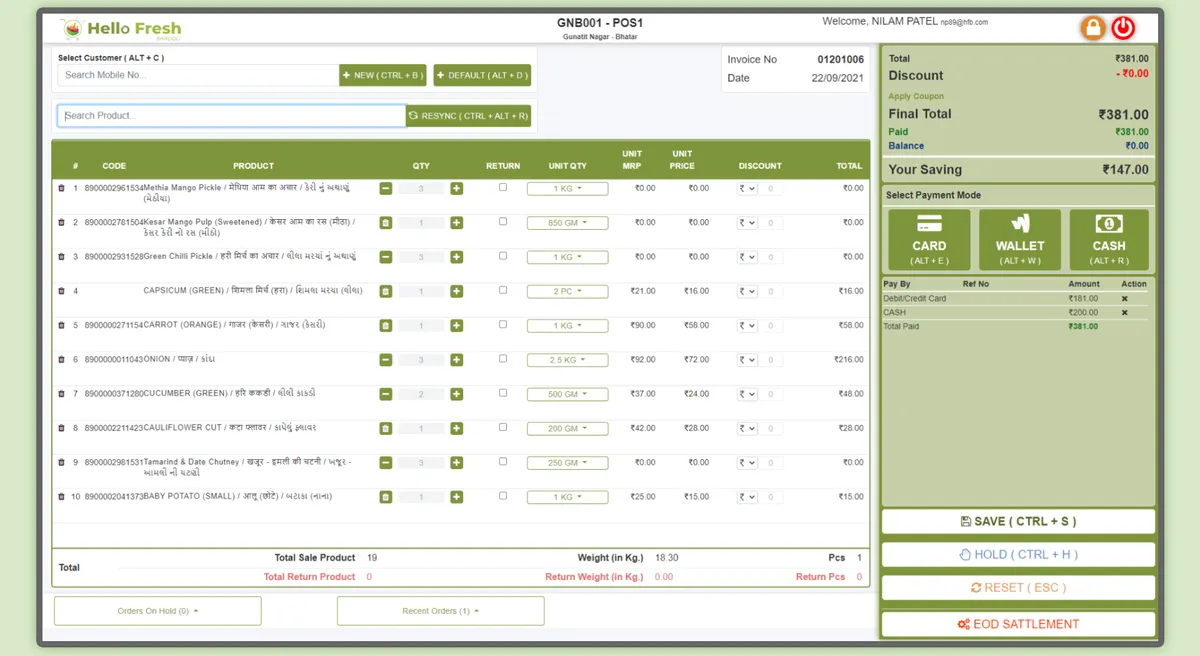Delete row 1 Methia Mango Pickle with trash icon
This screenshot has height=656, width=1200.
61,188
